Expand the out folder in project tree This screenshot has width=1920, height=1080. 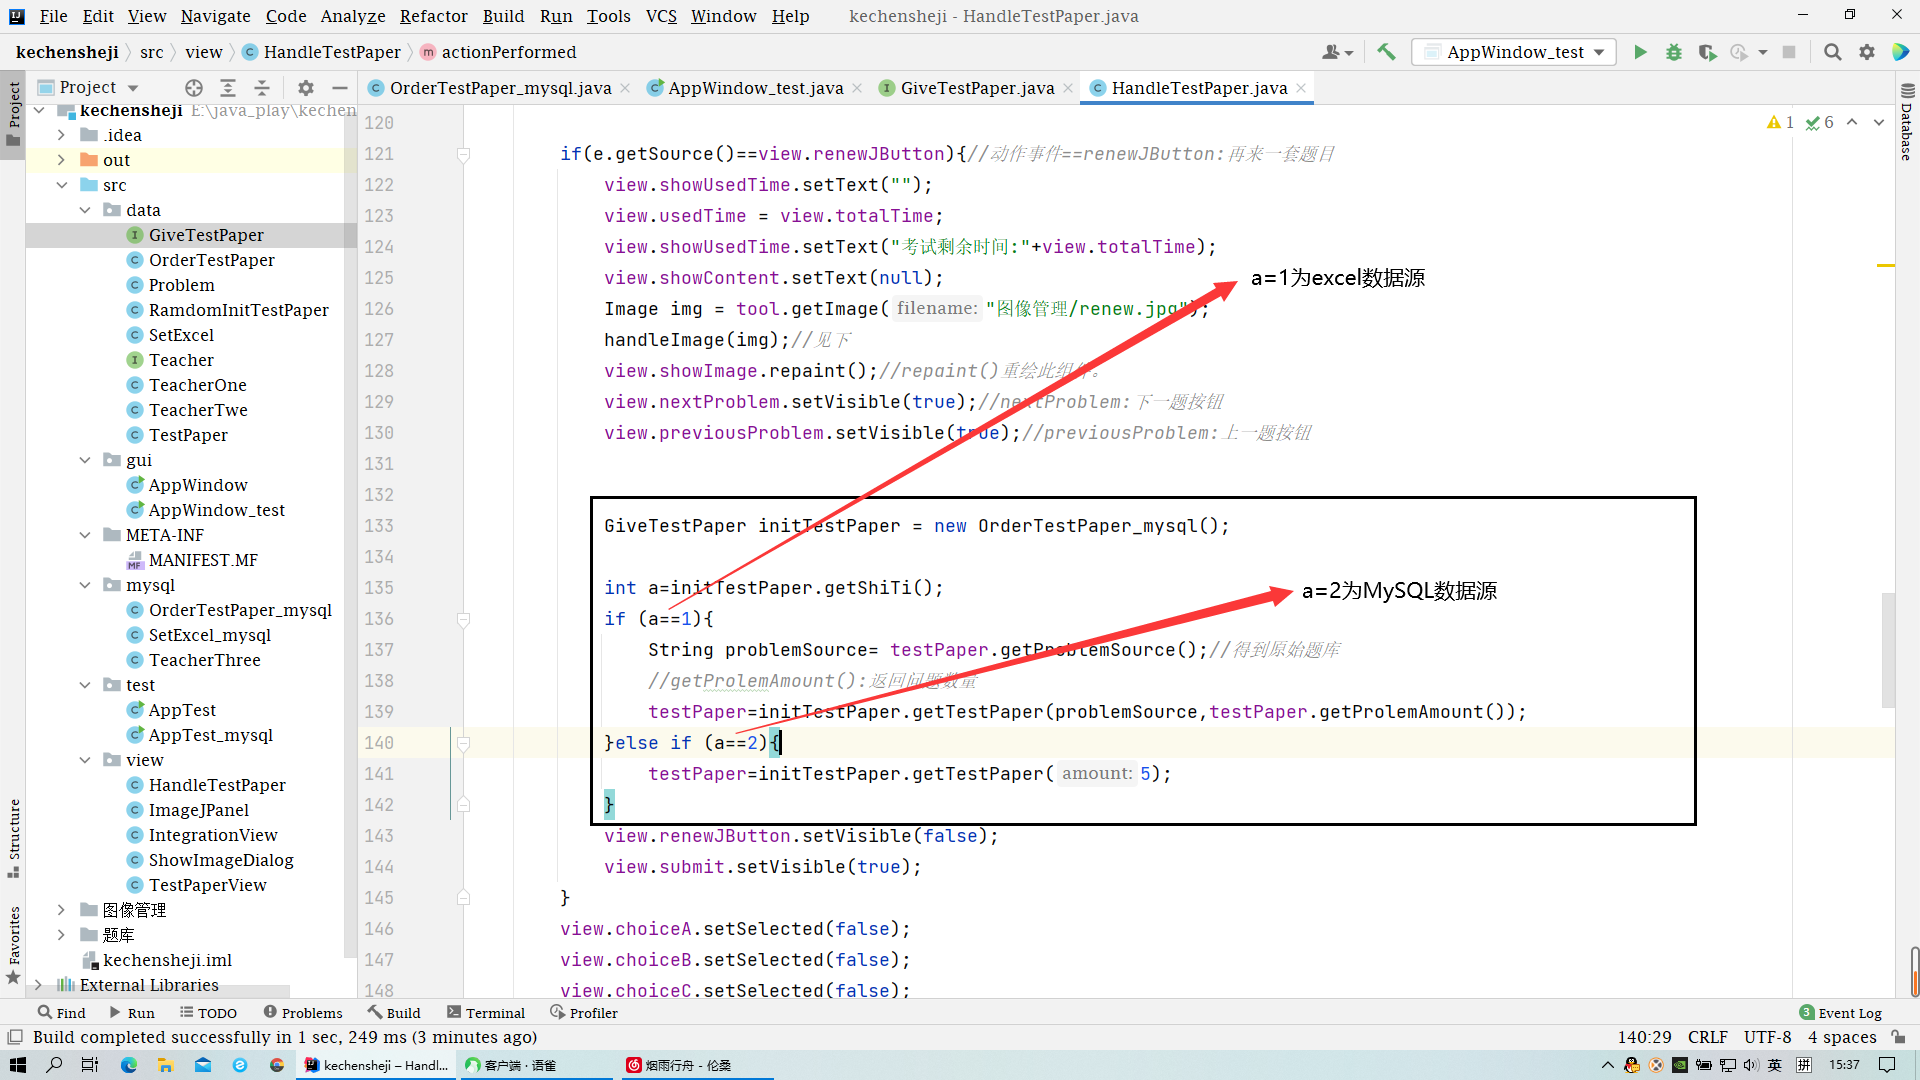pyautogui.click(x=61, y=160)
